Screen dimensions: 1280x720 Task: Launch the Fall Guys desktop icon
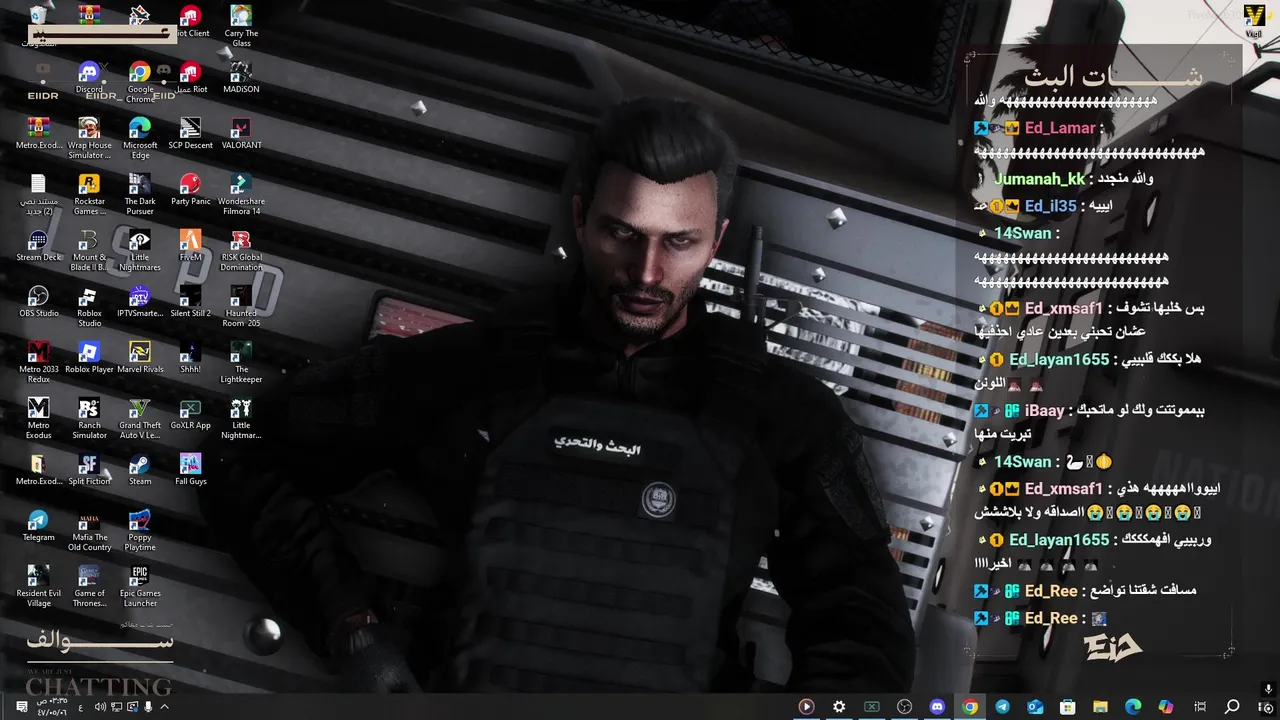[190, 470]
